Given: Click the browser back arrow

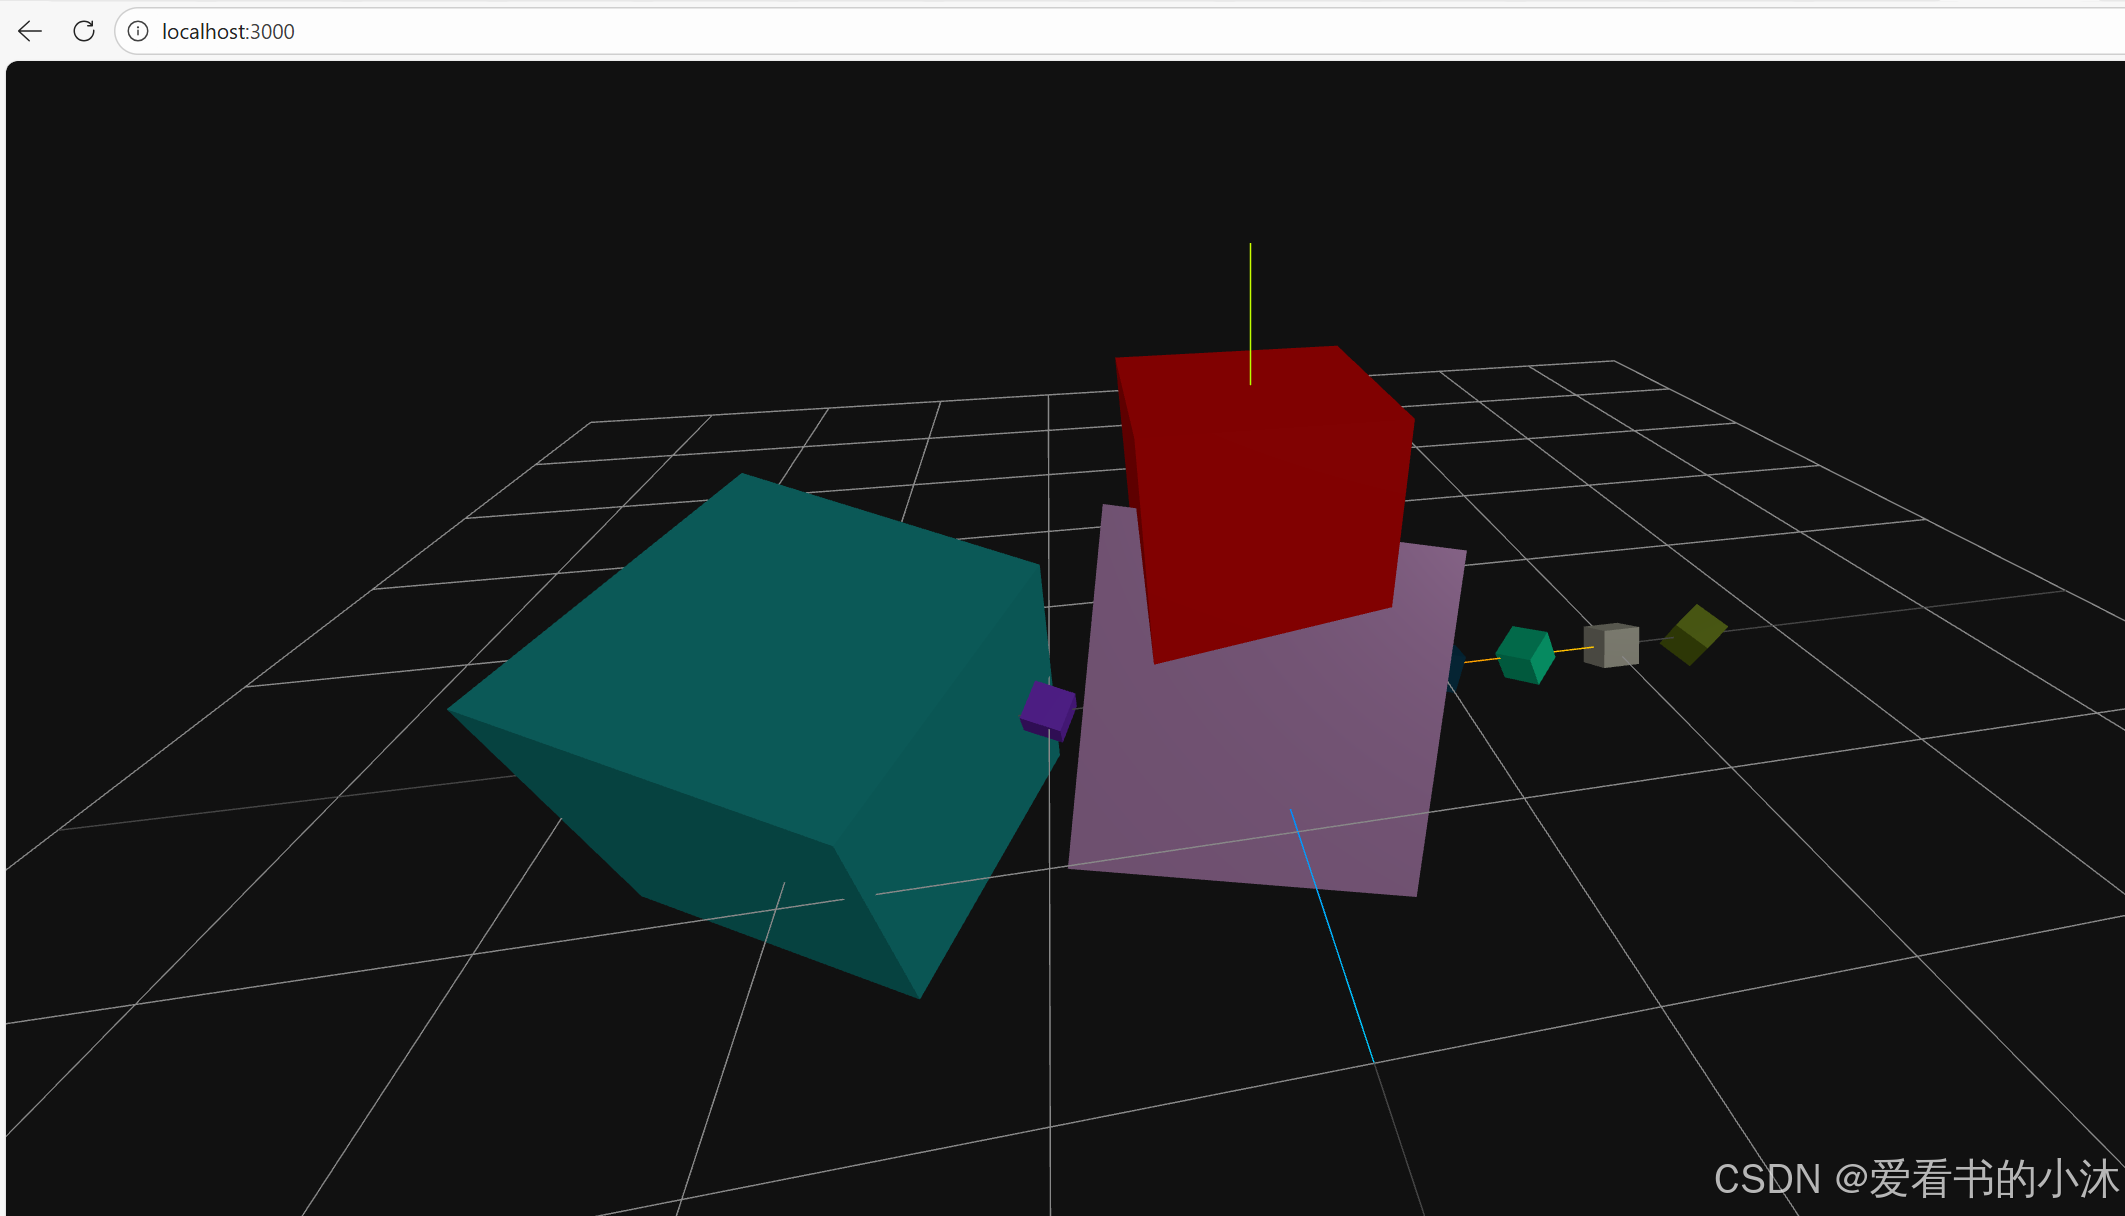Looking at the screenshot, I should [30, 31].
